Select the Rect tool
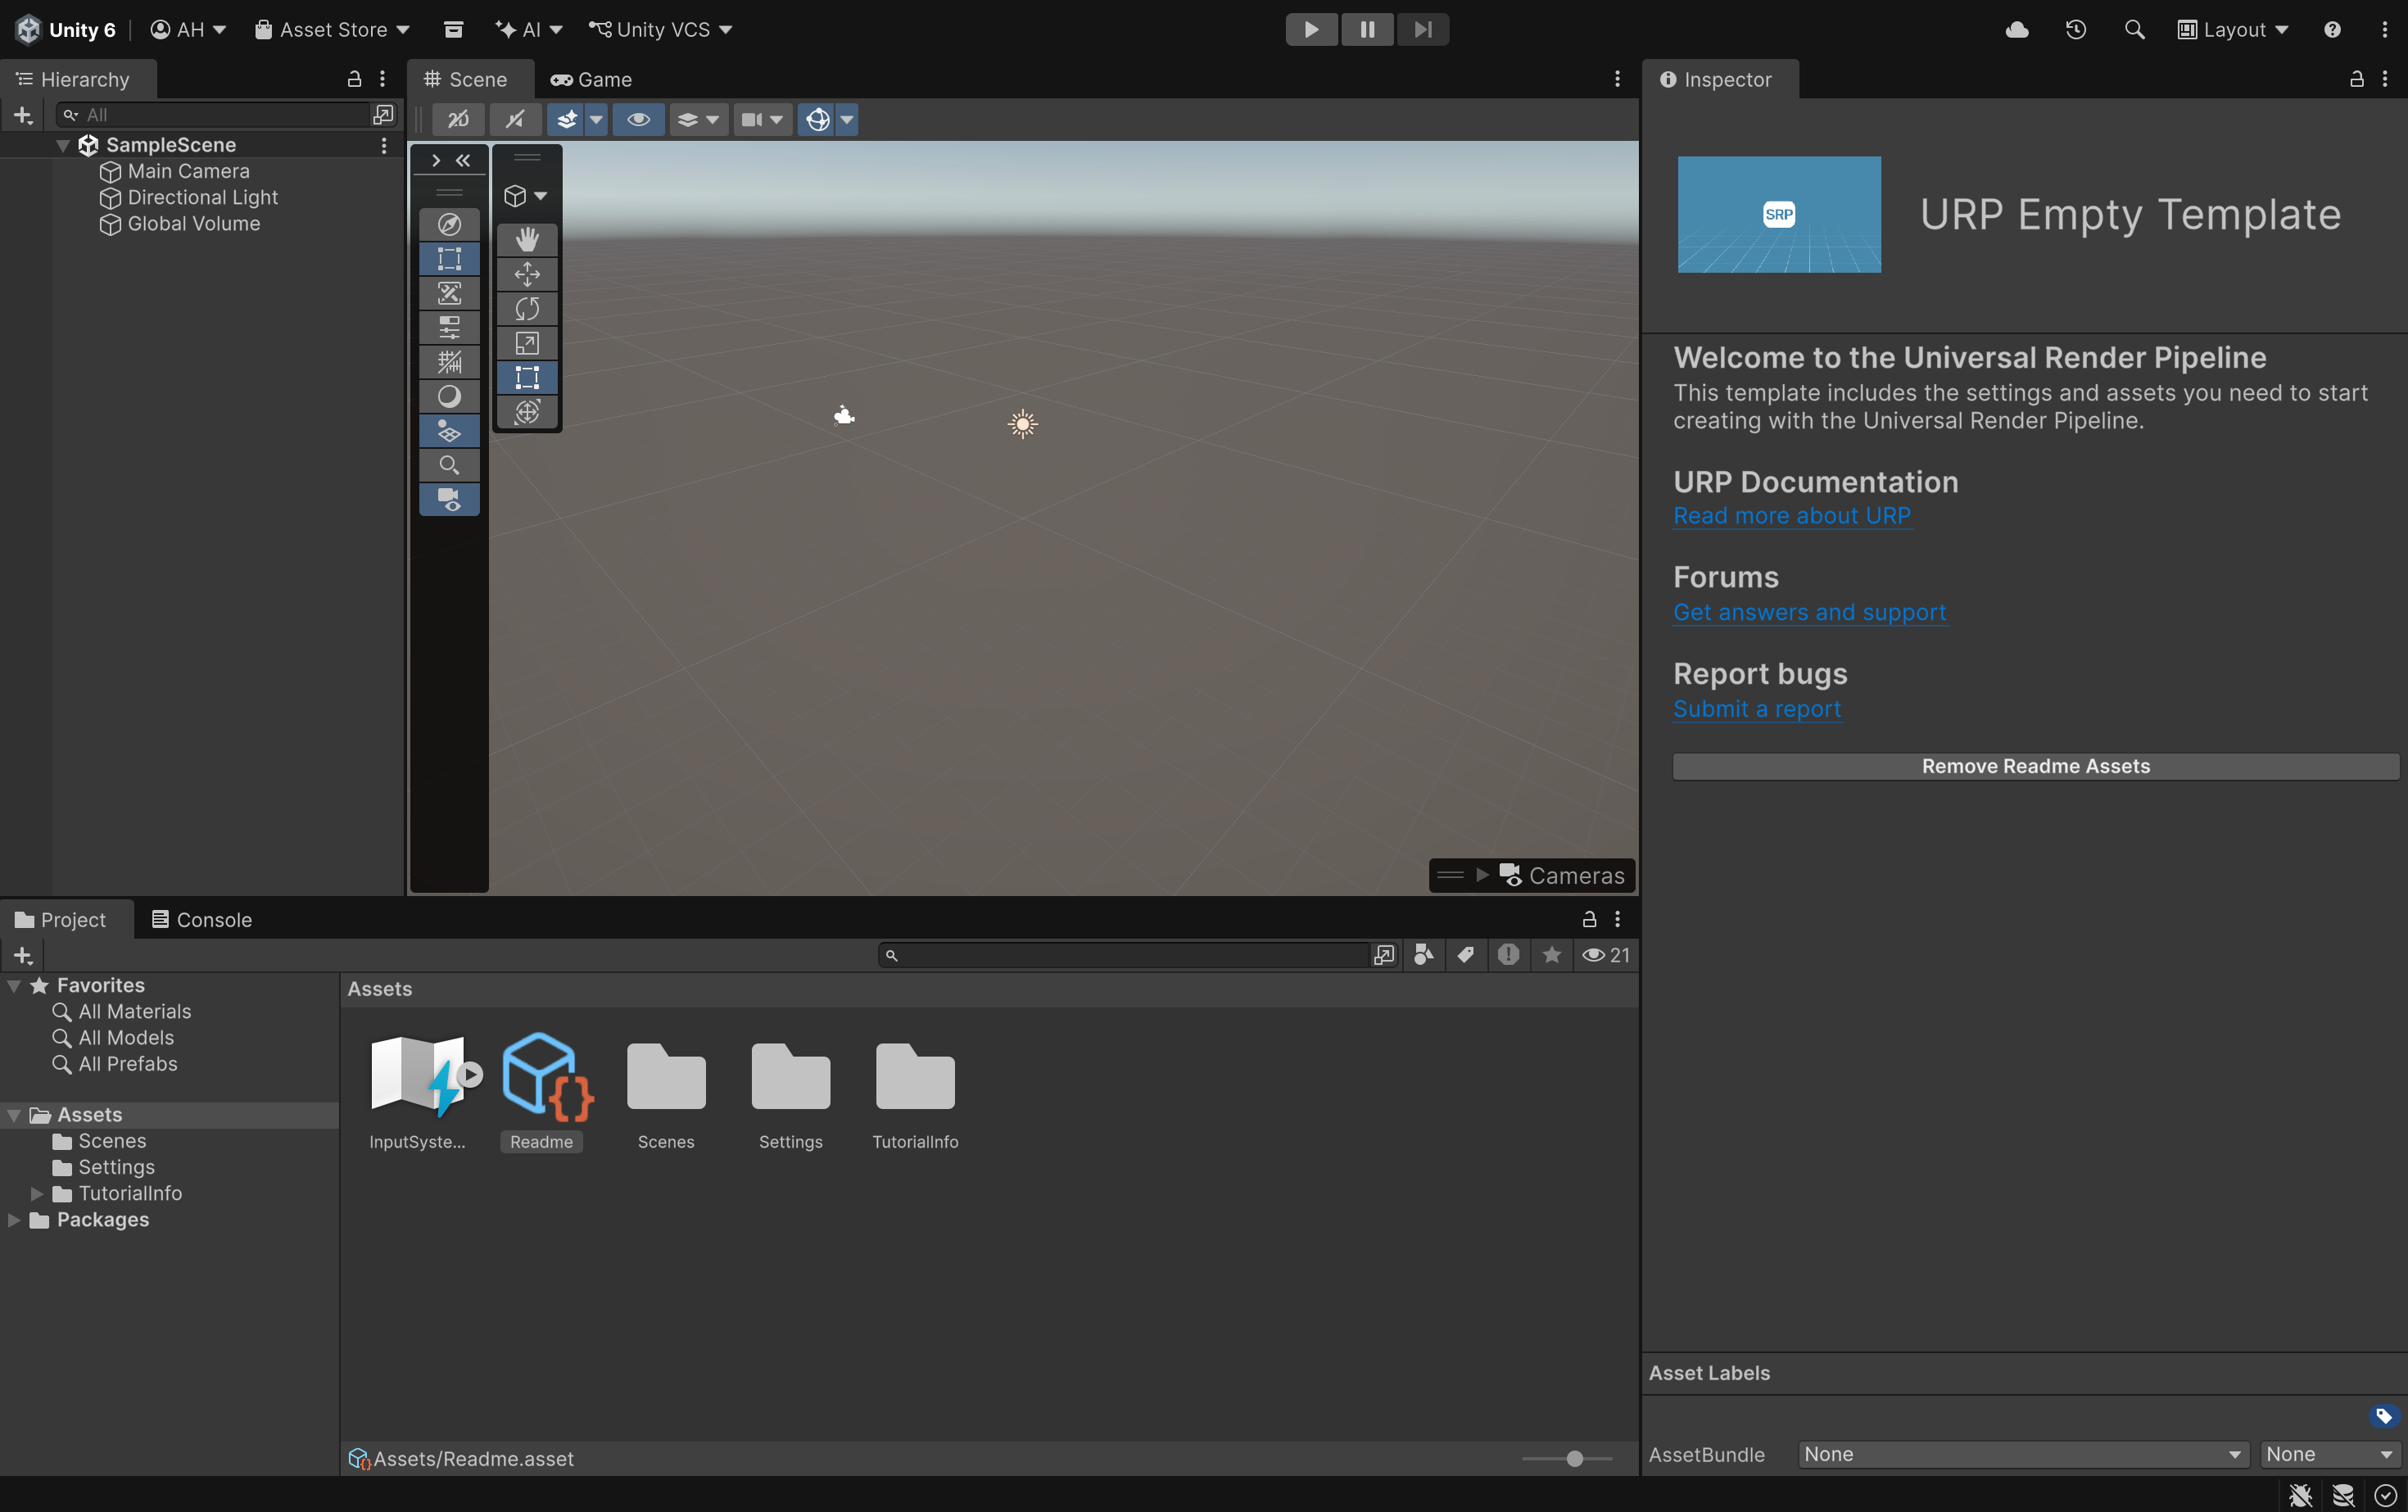This screenshot has width=2408, height=1512. [x=527, y=377]
